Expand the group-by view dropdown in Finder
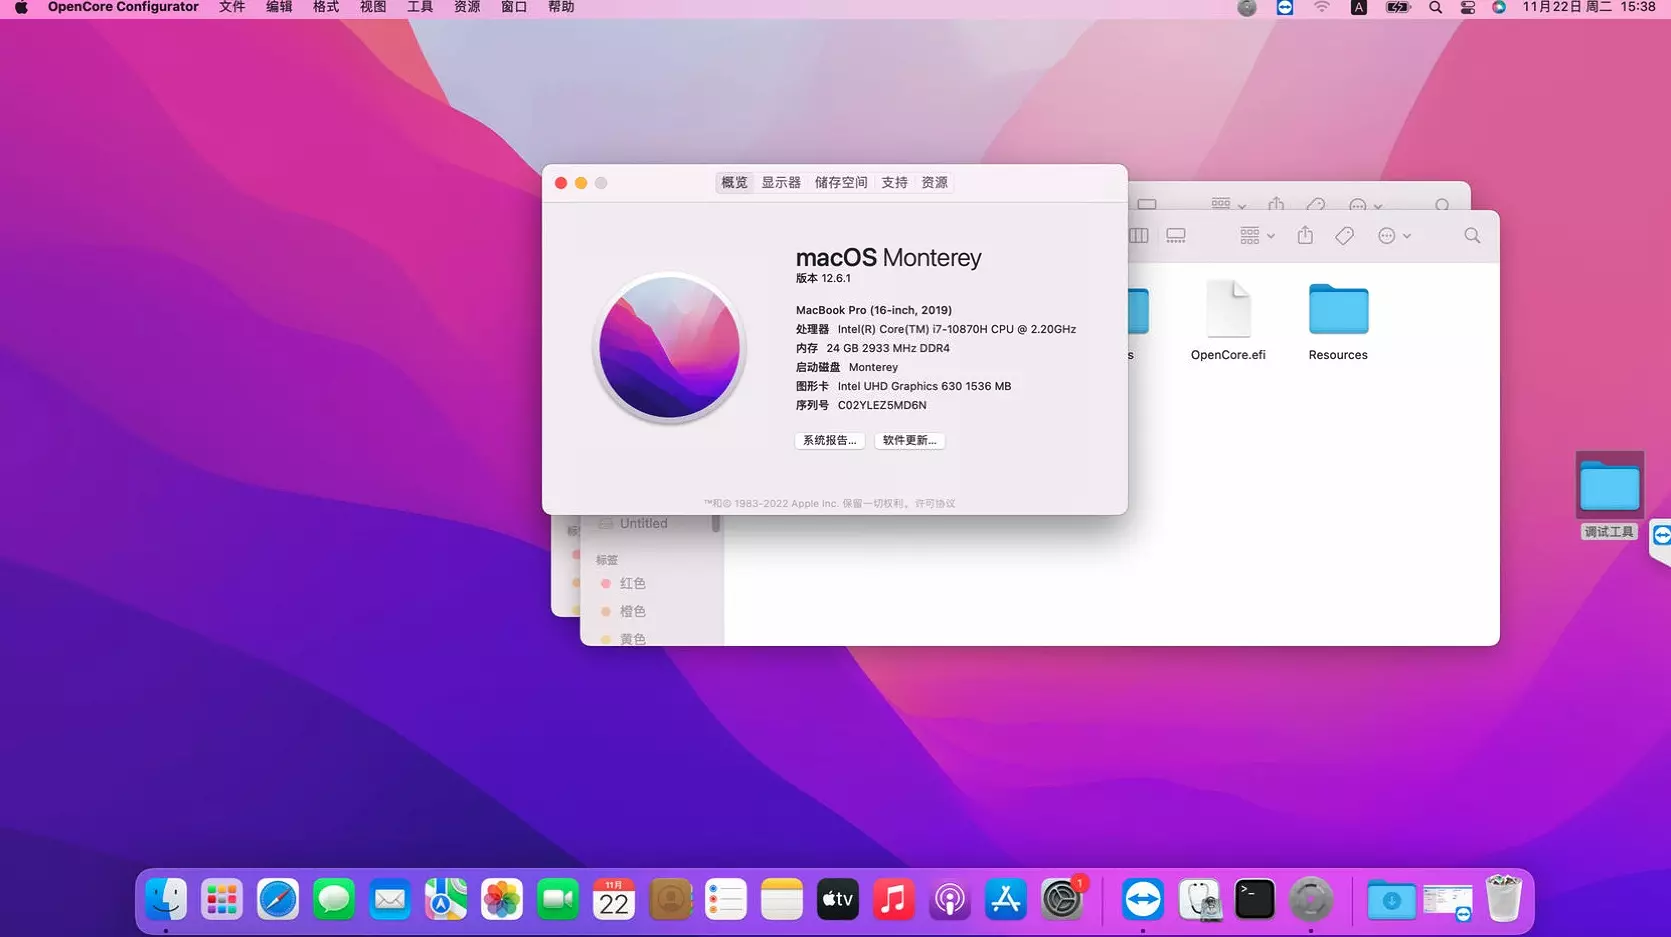Viewport: 1671px width, 937px height. click(1256, 236)
